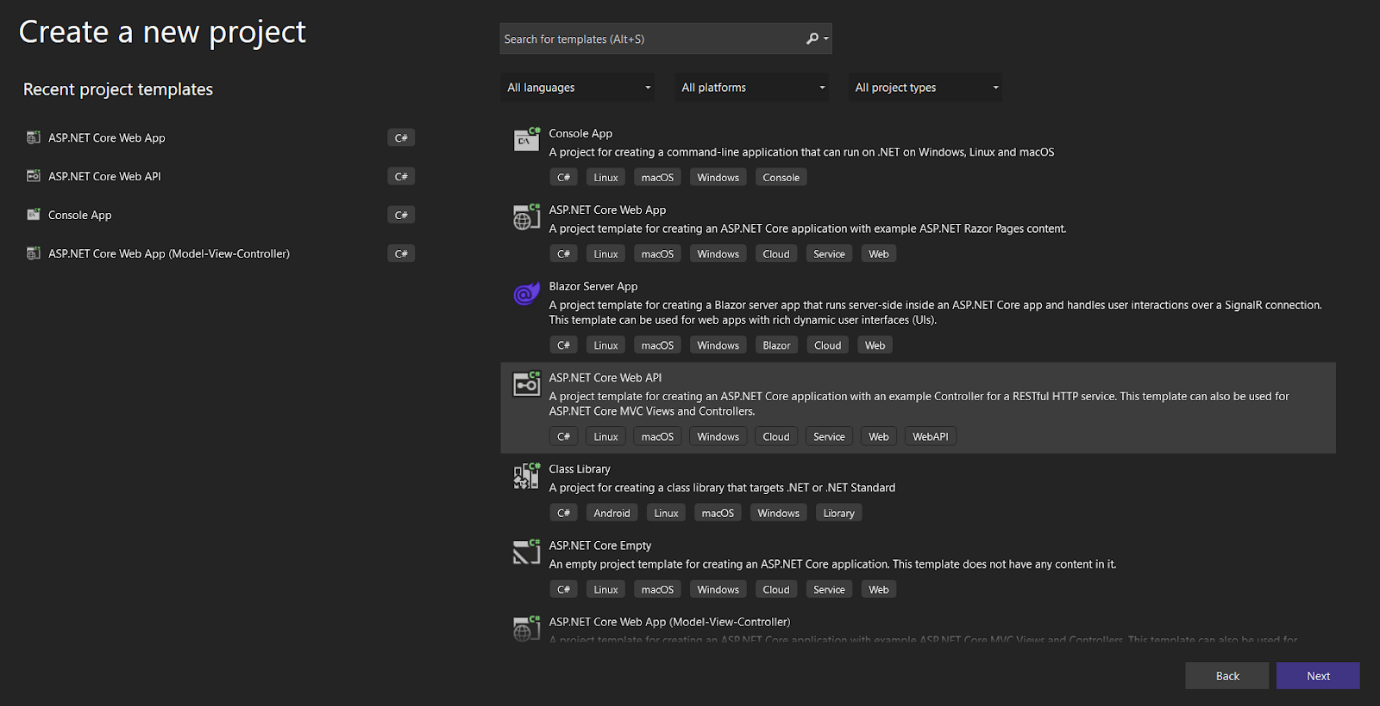Image resolution: width=1380 pixels, height=706 pixels.
Task: Click Web tag under ASP.NET Core Web App
Action: coord(878,254)
